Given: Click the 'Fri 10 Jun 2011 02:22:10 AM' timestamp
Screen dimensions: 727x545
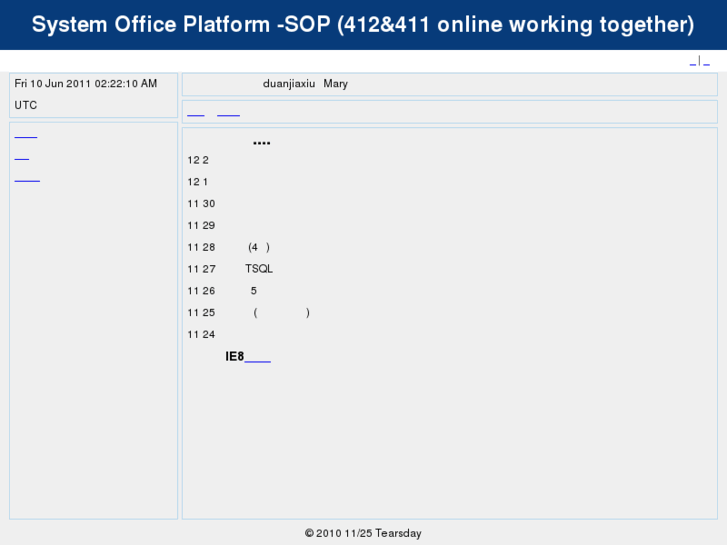Looking at the screenshot, I should 86,83.
